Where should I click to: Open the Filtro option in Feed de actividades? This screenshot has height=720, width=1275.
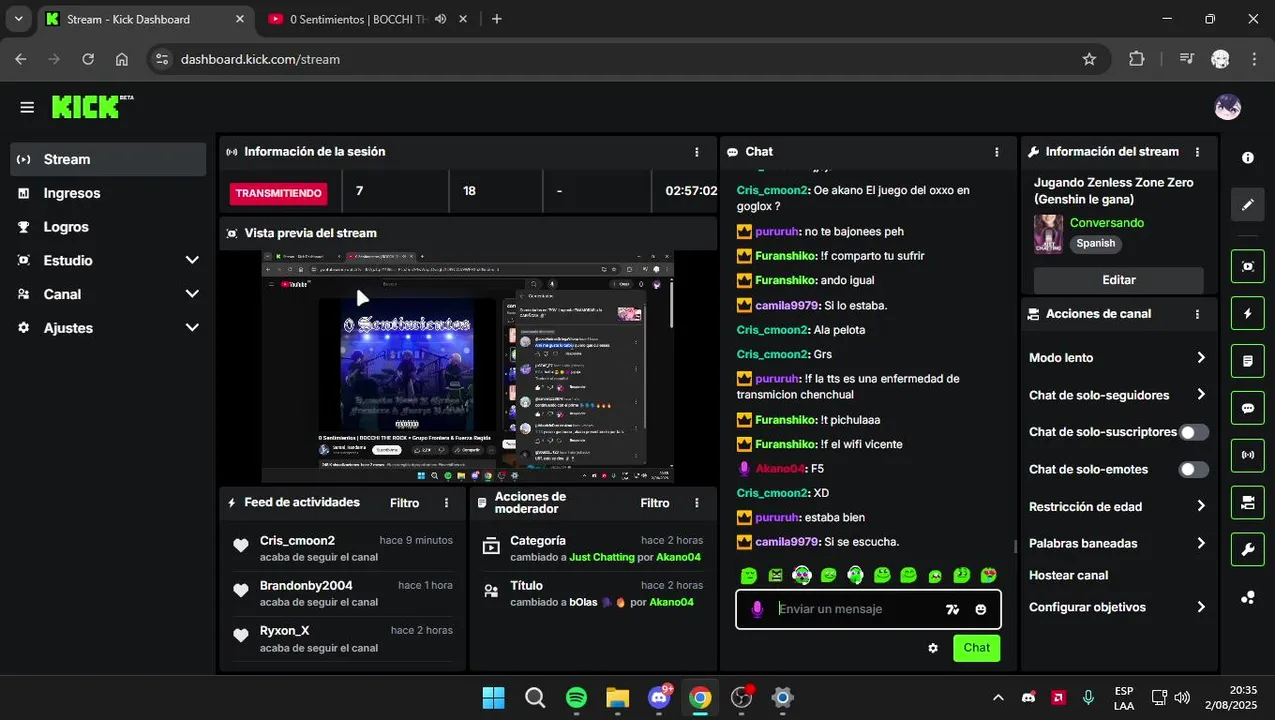click(405, 503)
